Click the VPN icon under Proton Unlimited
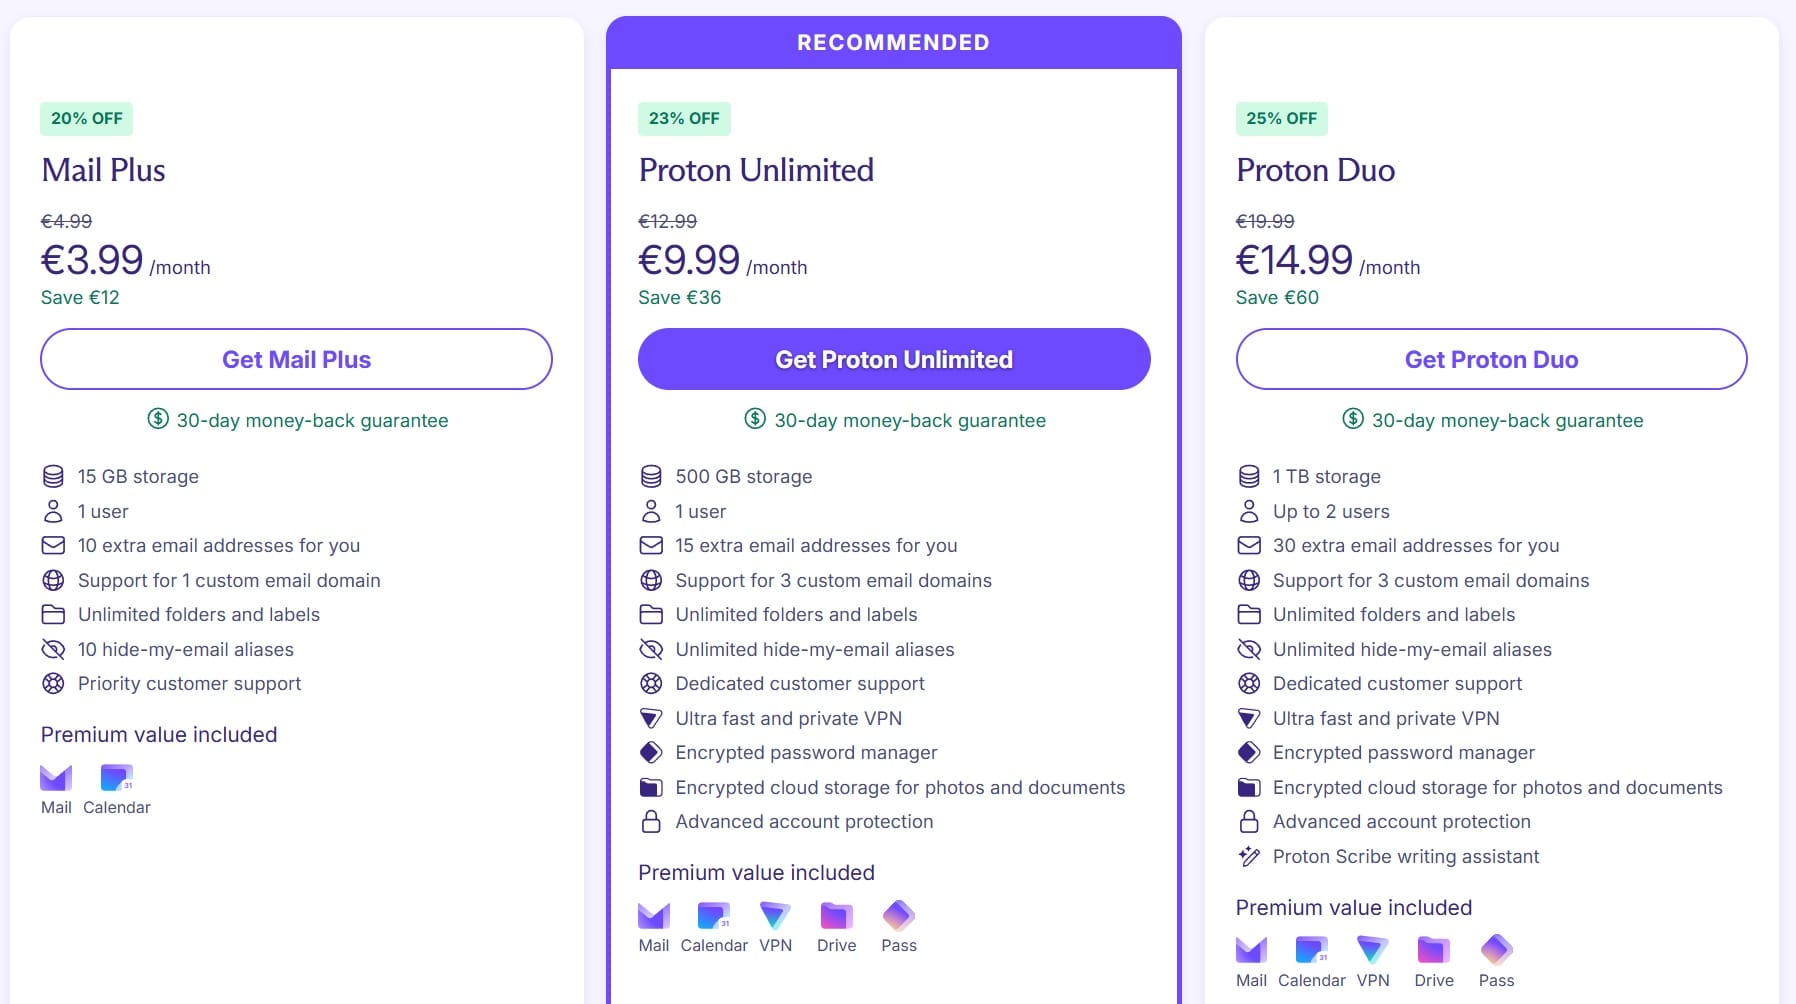The height and width of the screenshot is (1004, 1796). click(x=775, y=915)
